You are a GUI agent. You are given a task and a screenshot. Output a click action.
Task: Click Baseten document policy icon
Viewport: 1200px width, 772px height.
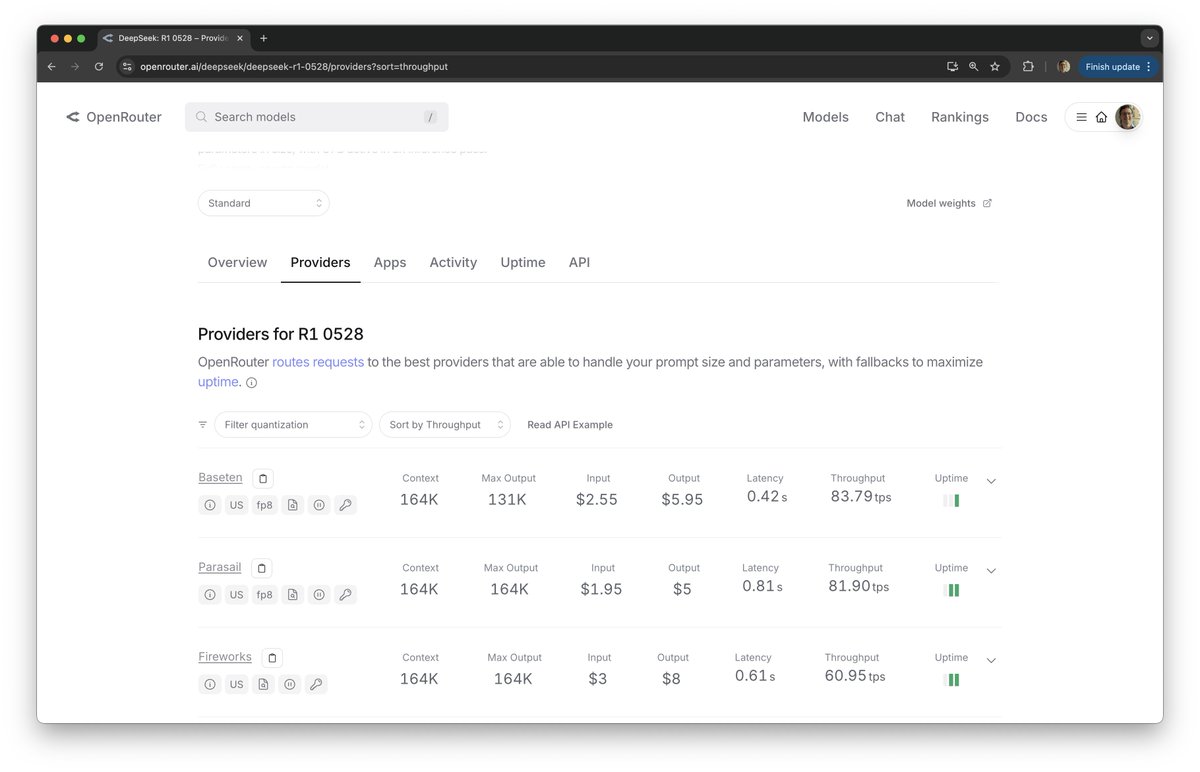point(292,505)
